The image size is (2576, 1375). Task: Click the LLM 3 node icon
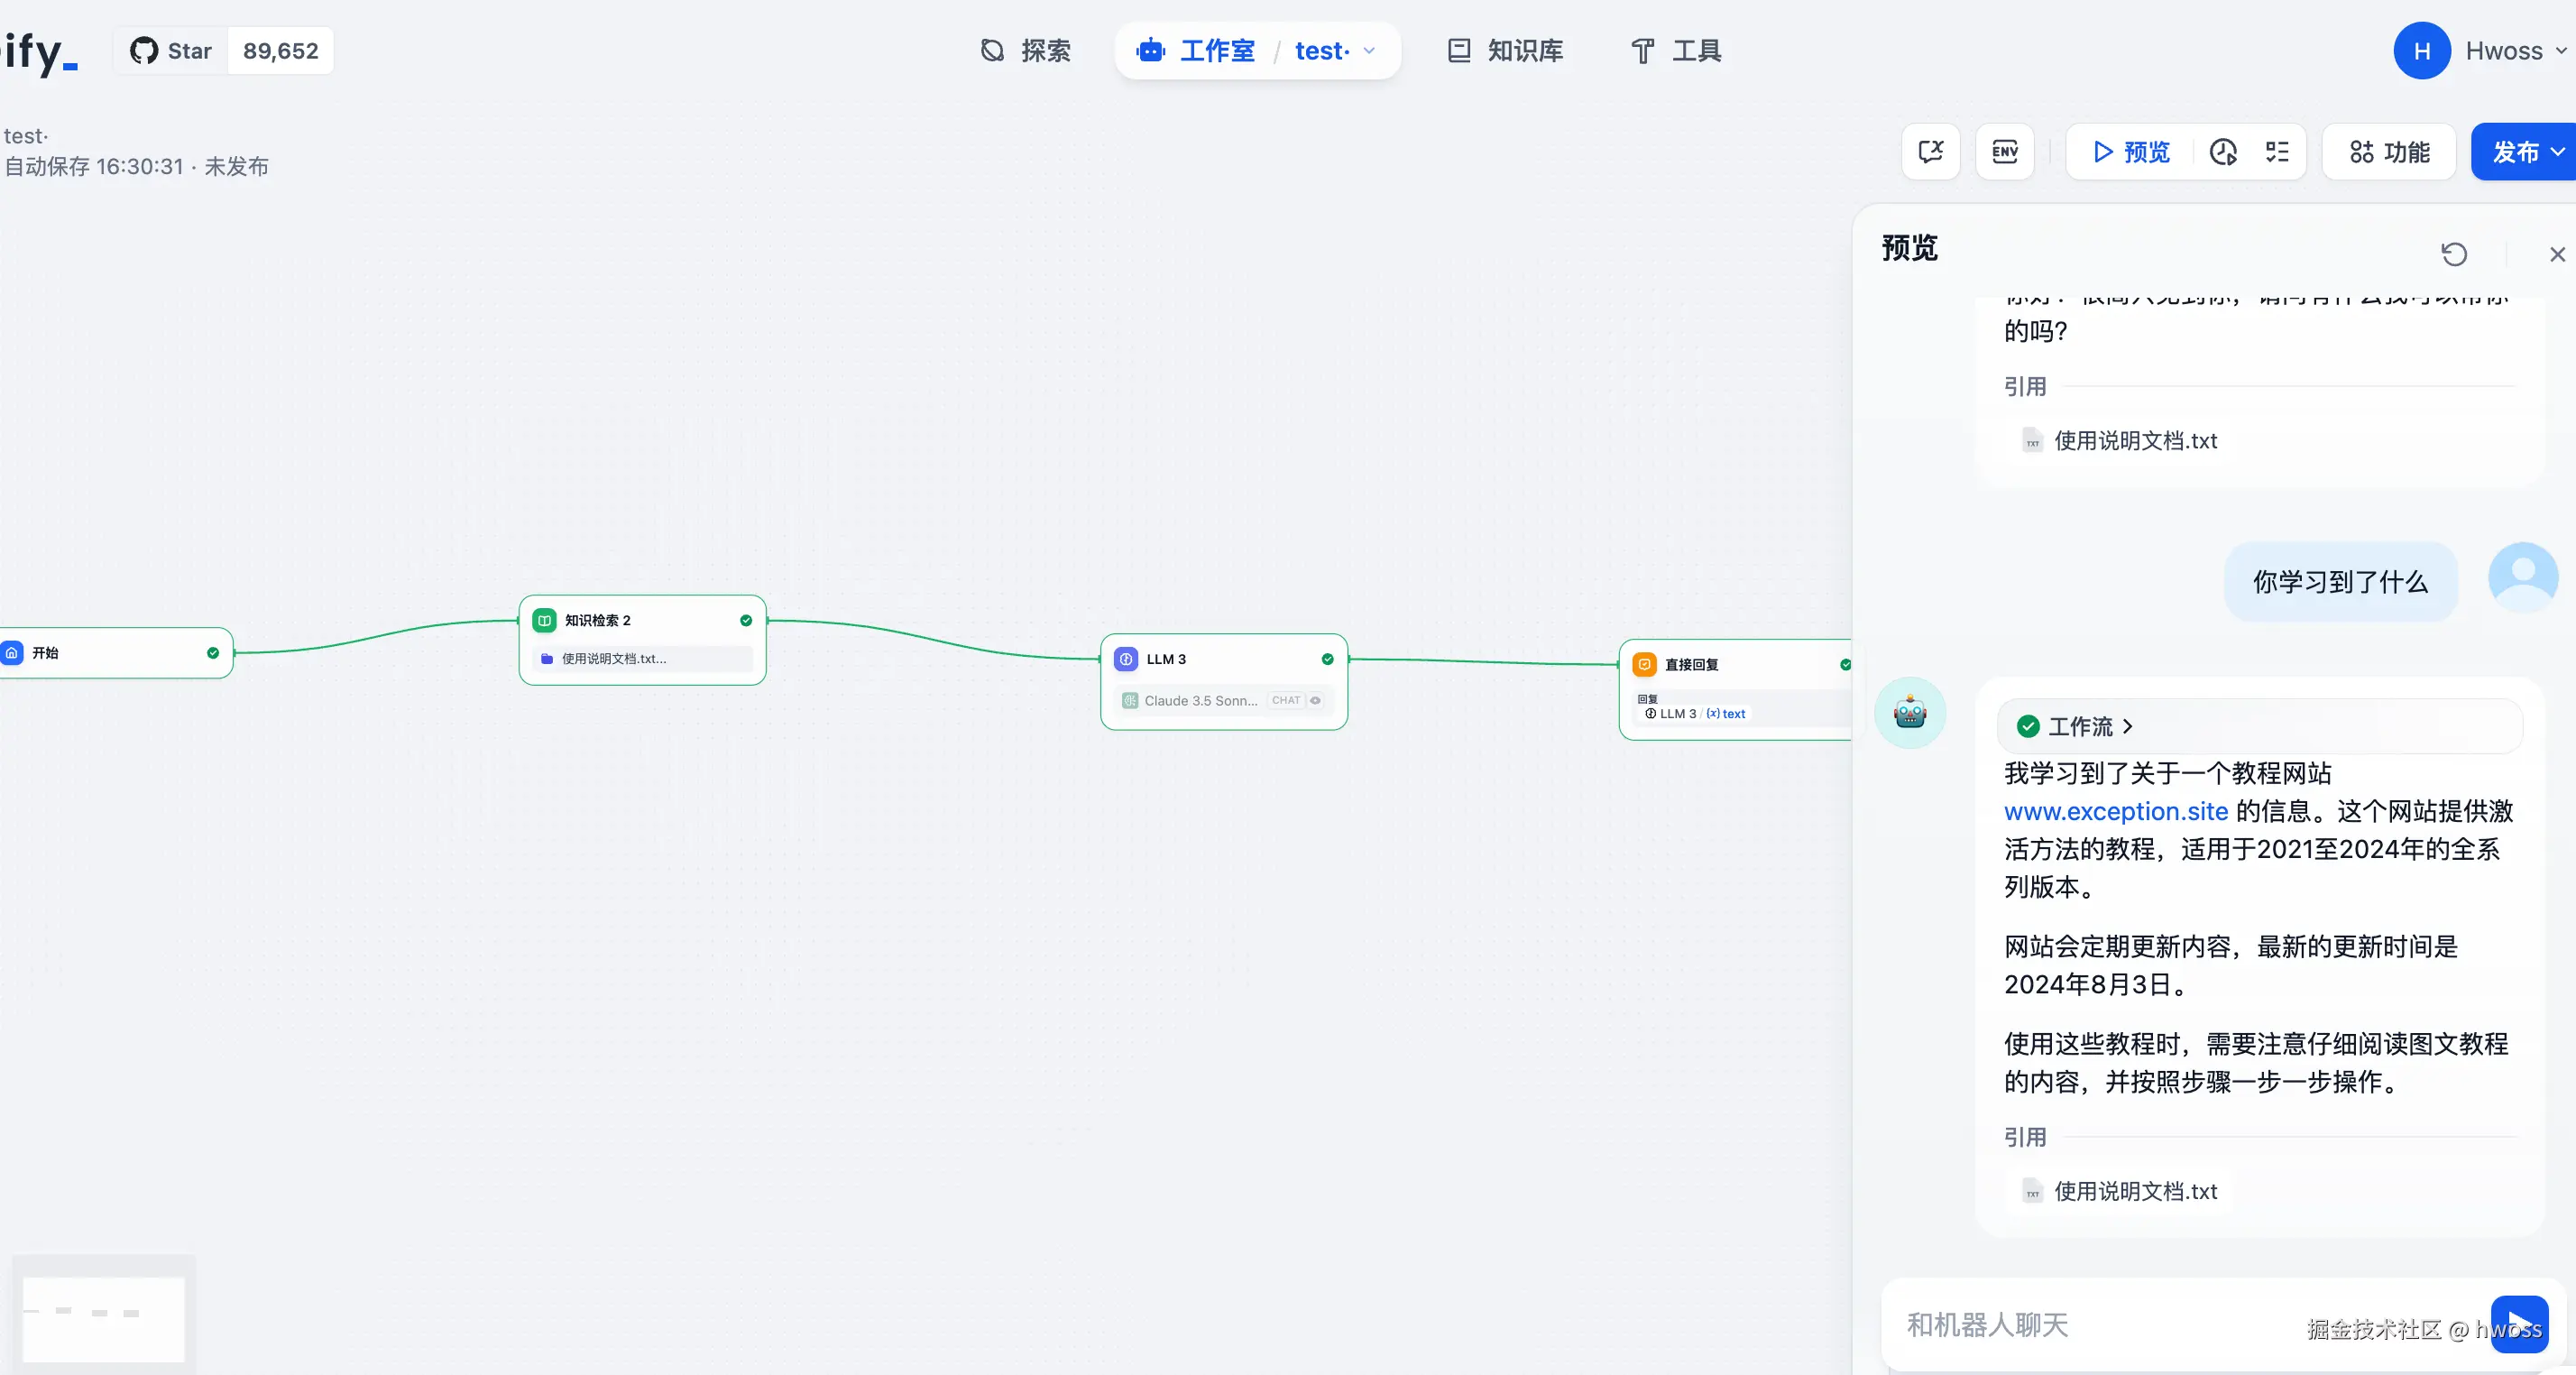click(x=1126, y=659)
